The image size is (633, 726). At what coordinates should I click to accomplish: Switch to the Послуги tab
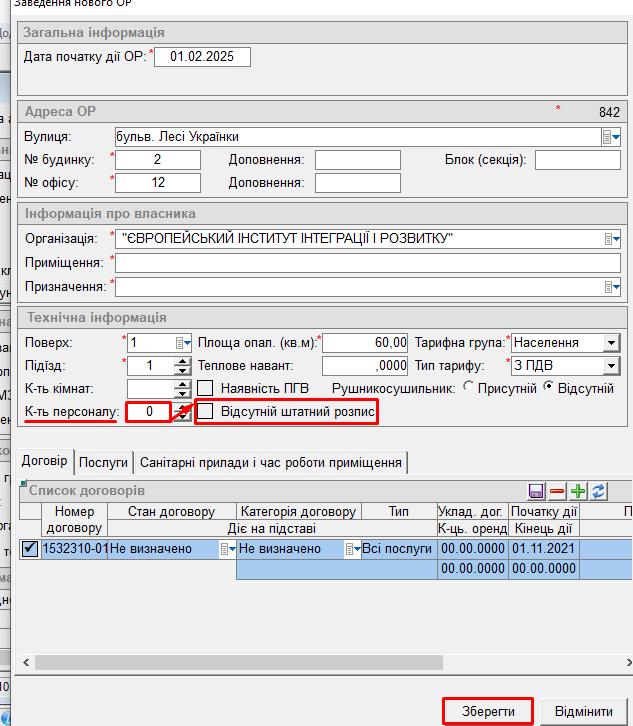(x=103, y=462)
